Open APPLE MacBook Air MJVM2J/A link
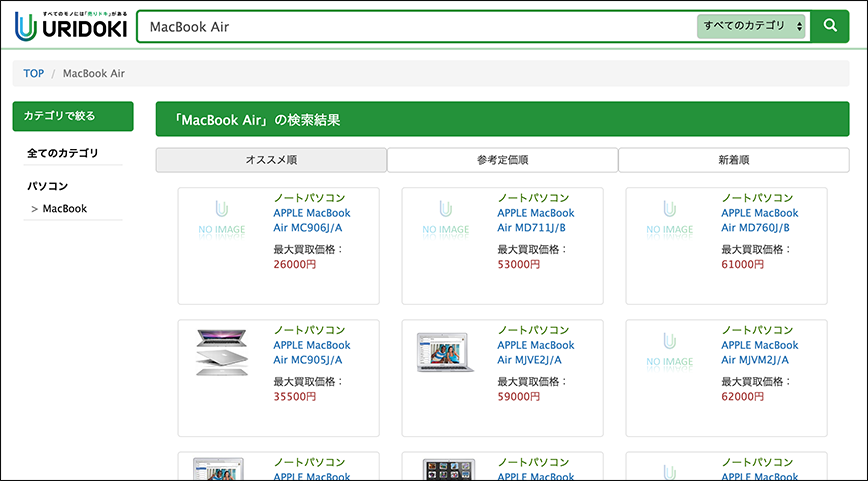Viewport: 868px width, 481px height. point(760,353)
